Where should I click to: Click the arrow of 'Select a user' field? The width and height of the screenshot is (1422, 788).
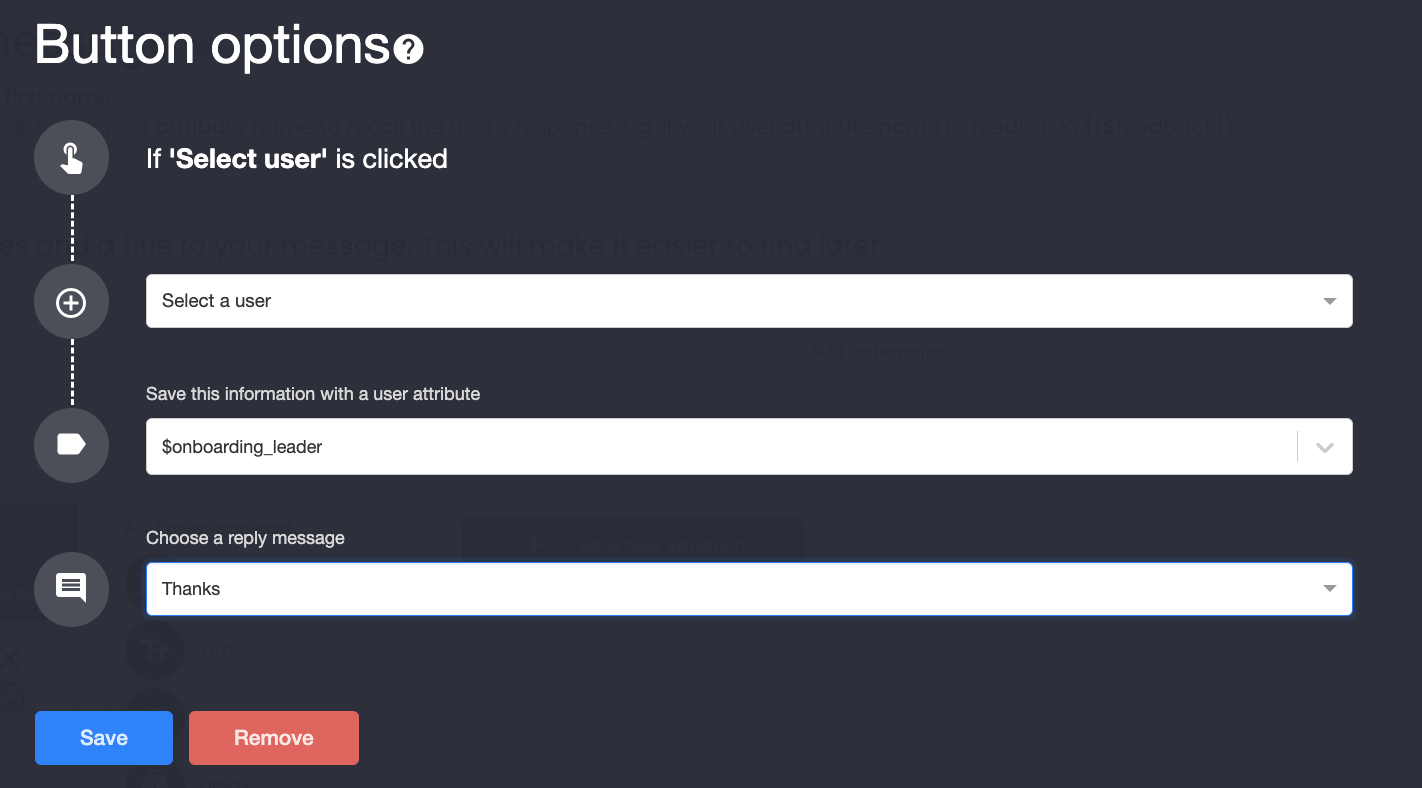(x=1329, y=301)
